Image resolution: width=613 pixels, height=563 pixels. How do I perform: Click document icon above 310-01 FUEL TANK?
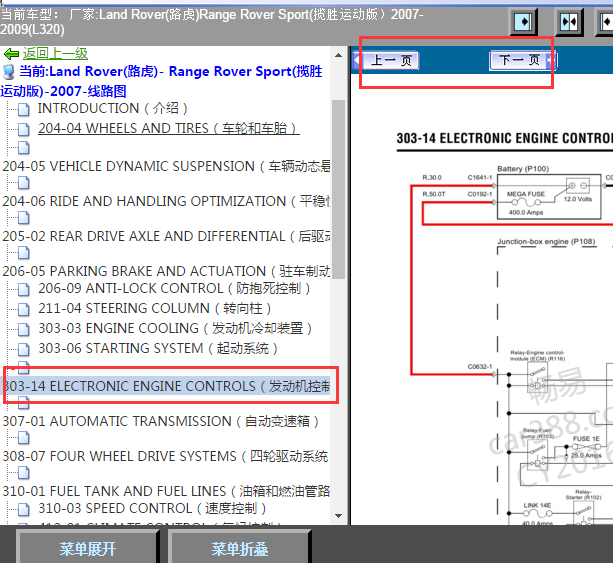click(23, 473)
